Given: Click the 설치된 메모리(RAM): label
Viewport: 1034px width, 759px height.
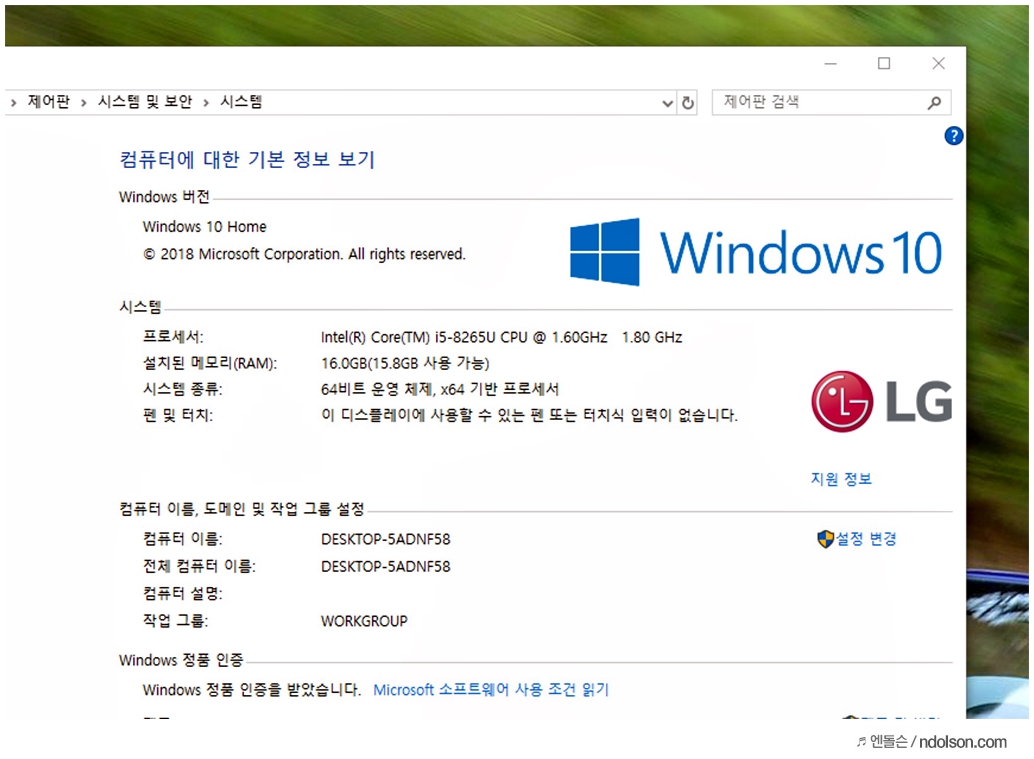Looking at the screenshot, I should (210, 363).
